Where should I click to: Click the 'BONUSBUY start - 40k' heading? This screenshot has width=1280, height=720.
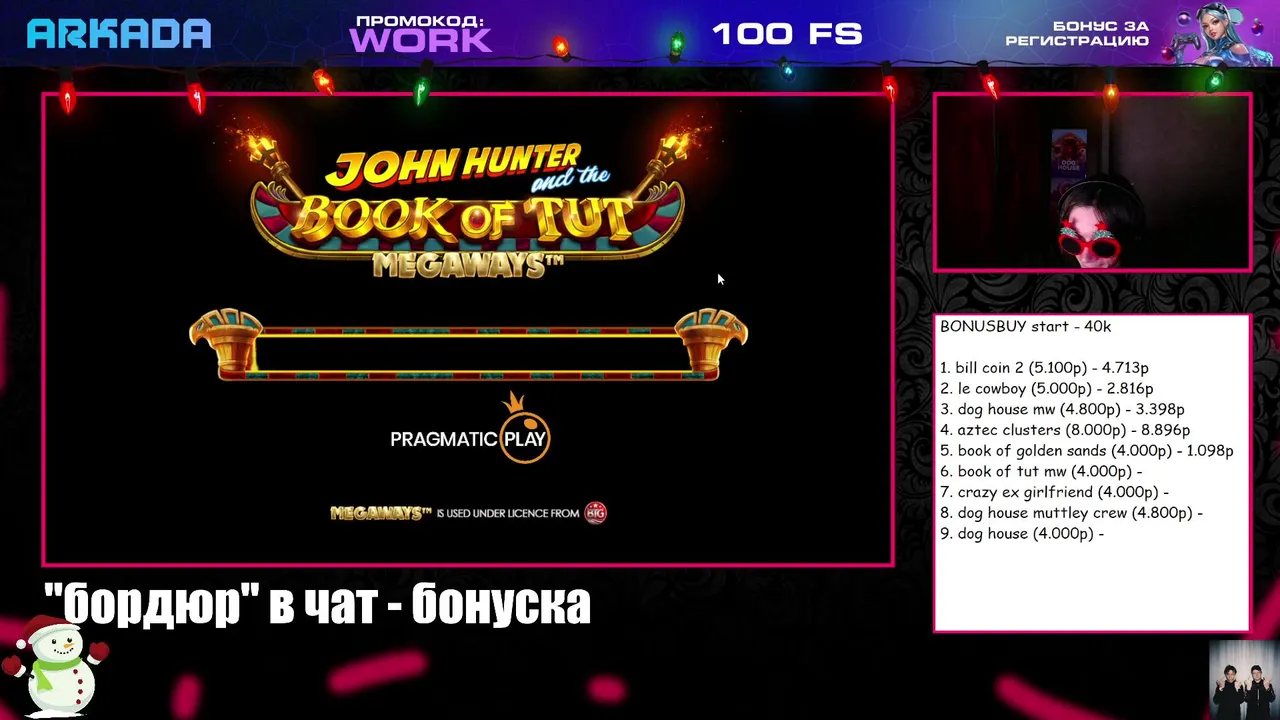pyautogui.click(x=1025, y=326)
